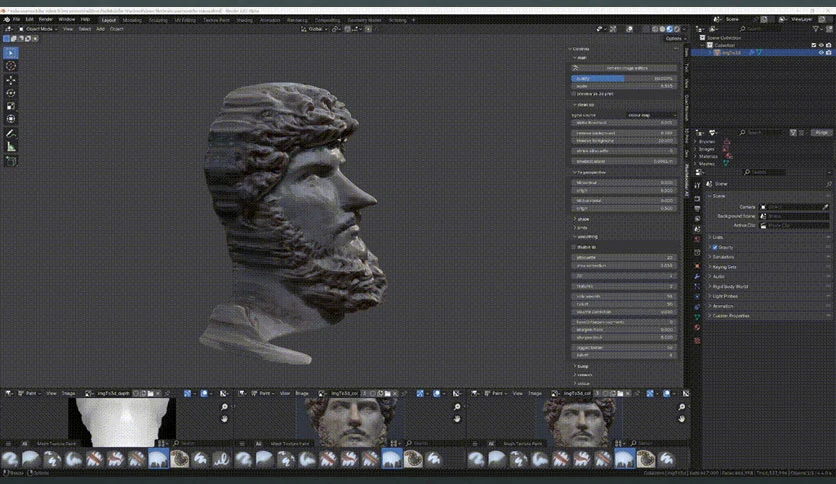
Task: Collapse the fix perspective section
Action: point(589,173)
